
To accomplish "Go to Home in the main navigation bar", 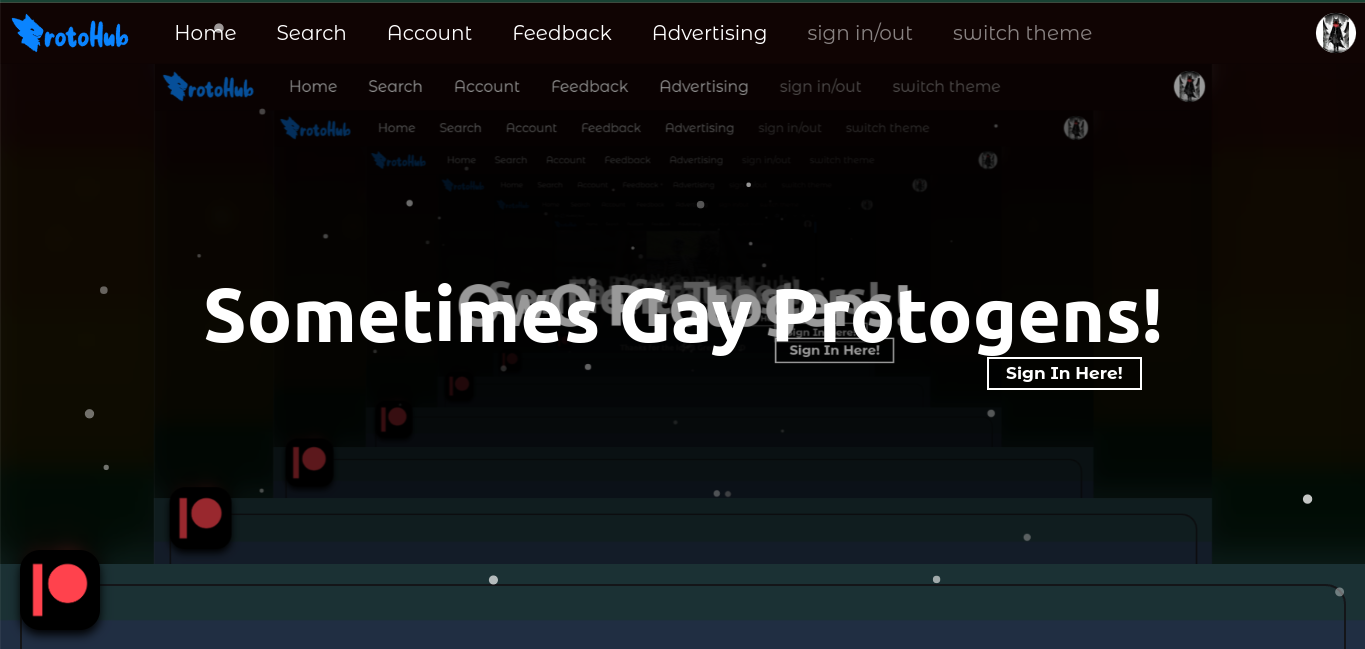I will (x=205, y=33).
